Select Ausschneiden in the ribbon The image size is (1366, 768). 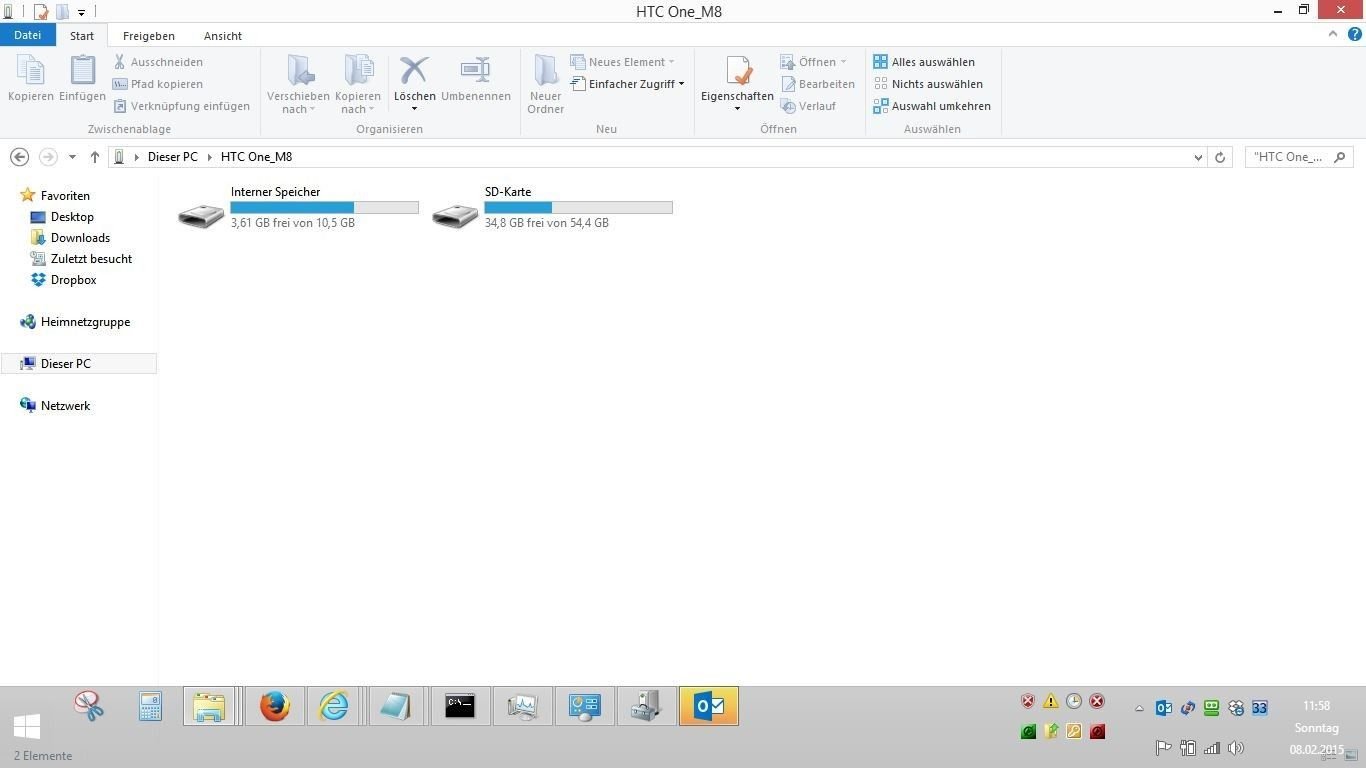pos(158,62)
